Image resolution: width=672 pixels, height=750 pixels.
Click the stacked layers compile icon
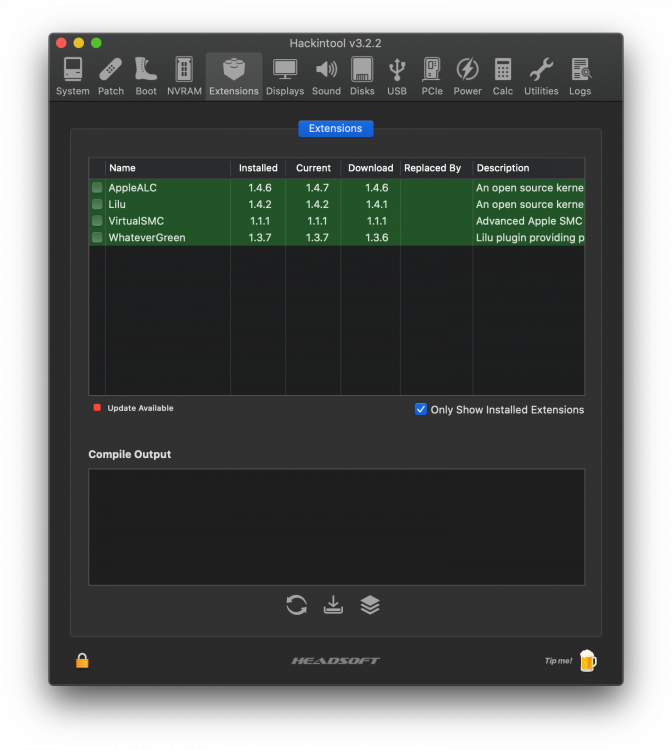pyautogui.click(x=370, y=605)
